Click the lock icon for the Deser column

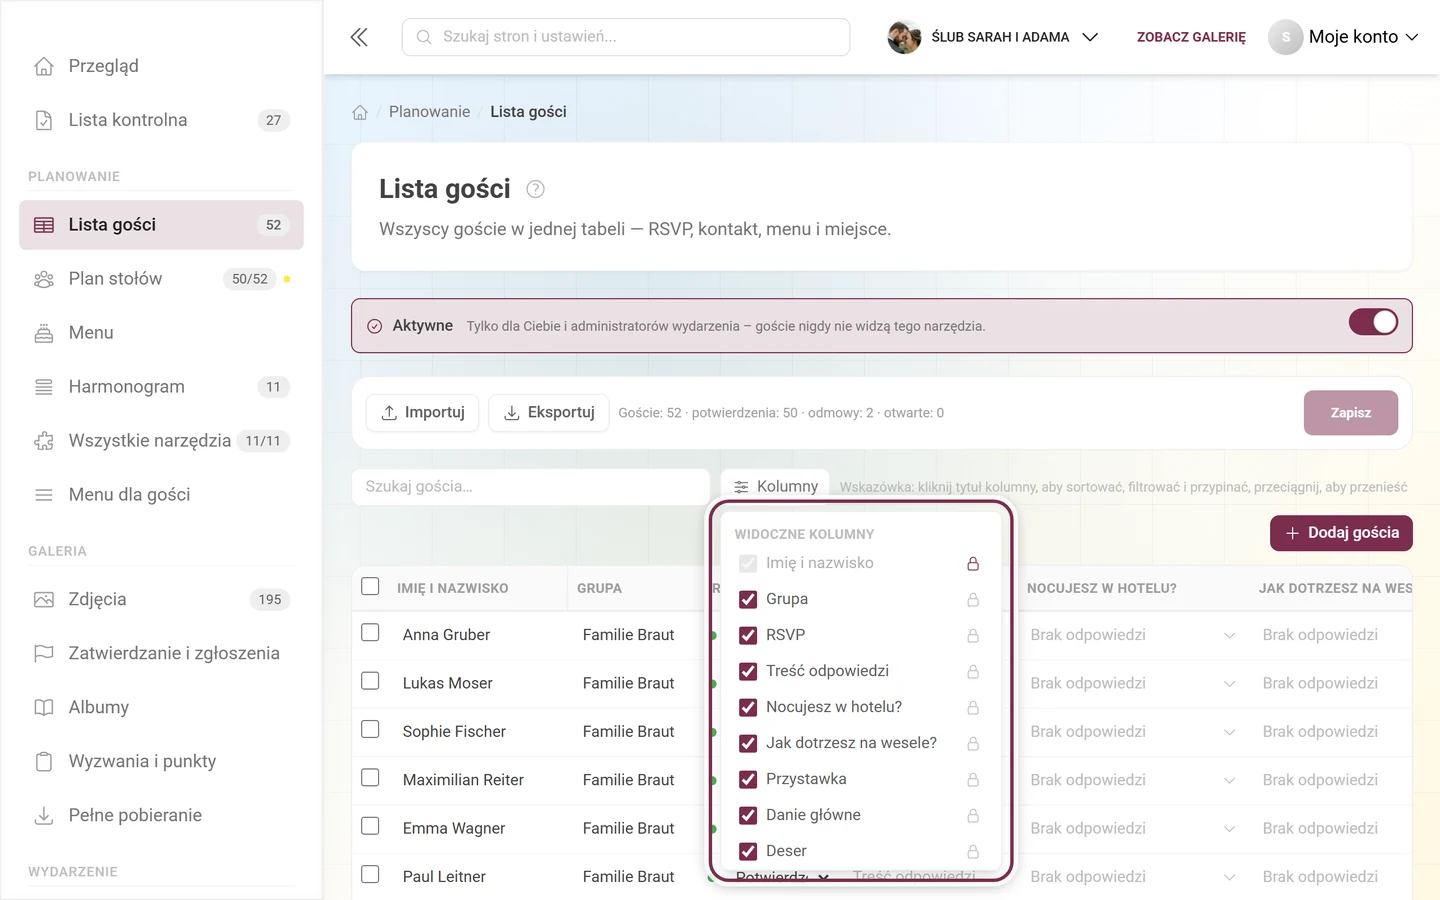pos(973,852)
